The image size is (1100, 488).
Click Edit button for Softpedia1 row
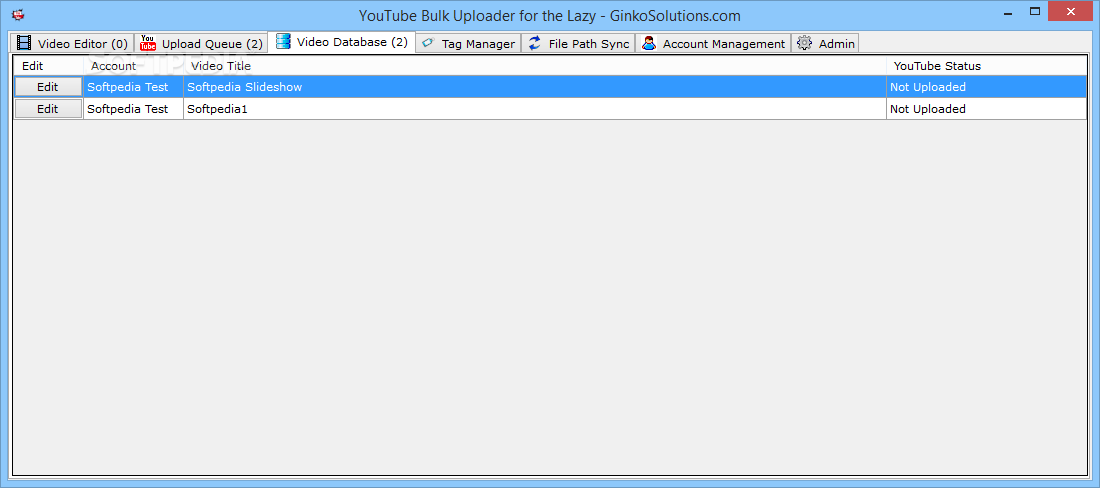(x=48, y=109)
